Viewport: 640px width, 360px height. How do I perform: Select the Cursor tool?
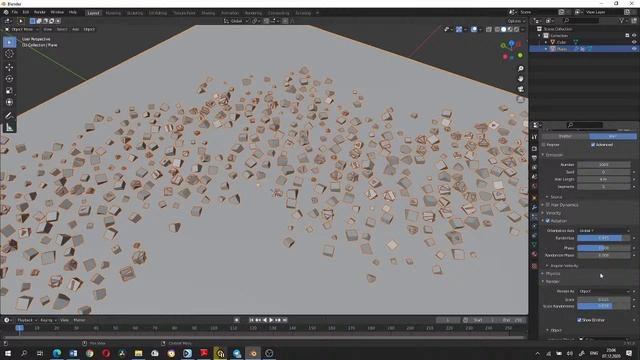pyautogui.click(x=9, y=54)
